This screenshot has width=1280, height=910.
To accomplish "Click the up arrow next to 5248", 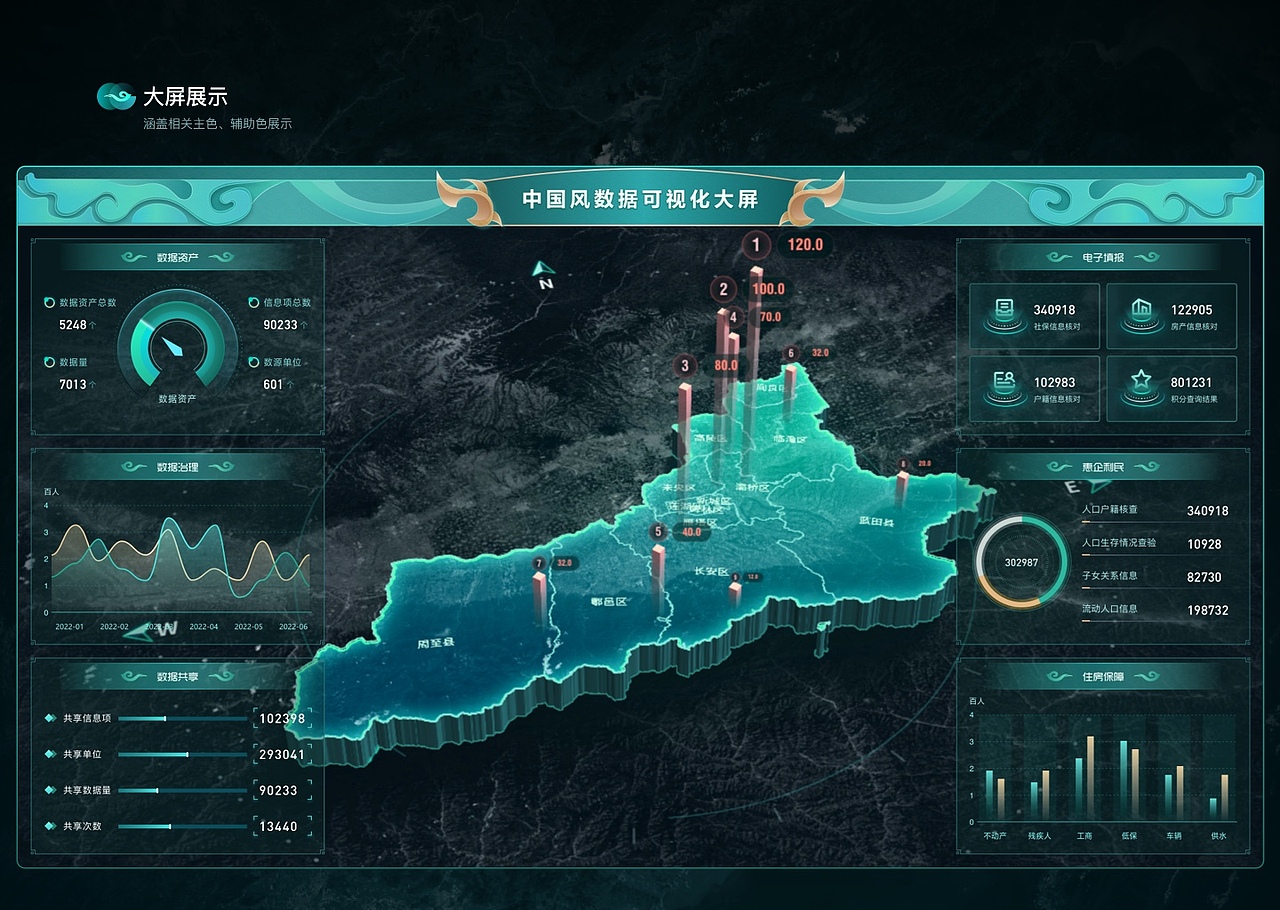I will click(x=95, y=325).
